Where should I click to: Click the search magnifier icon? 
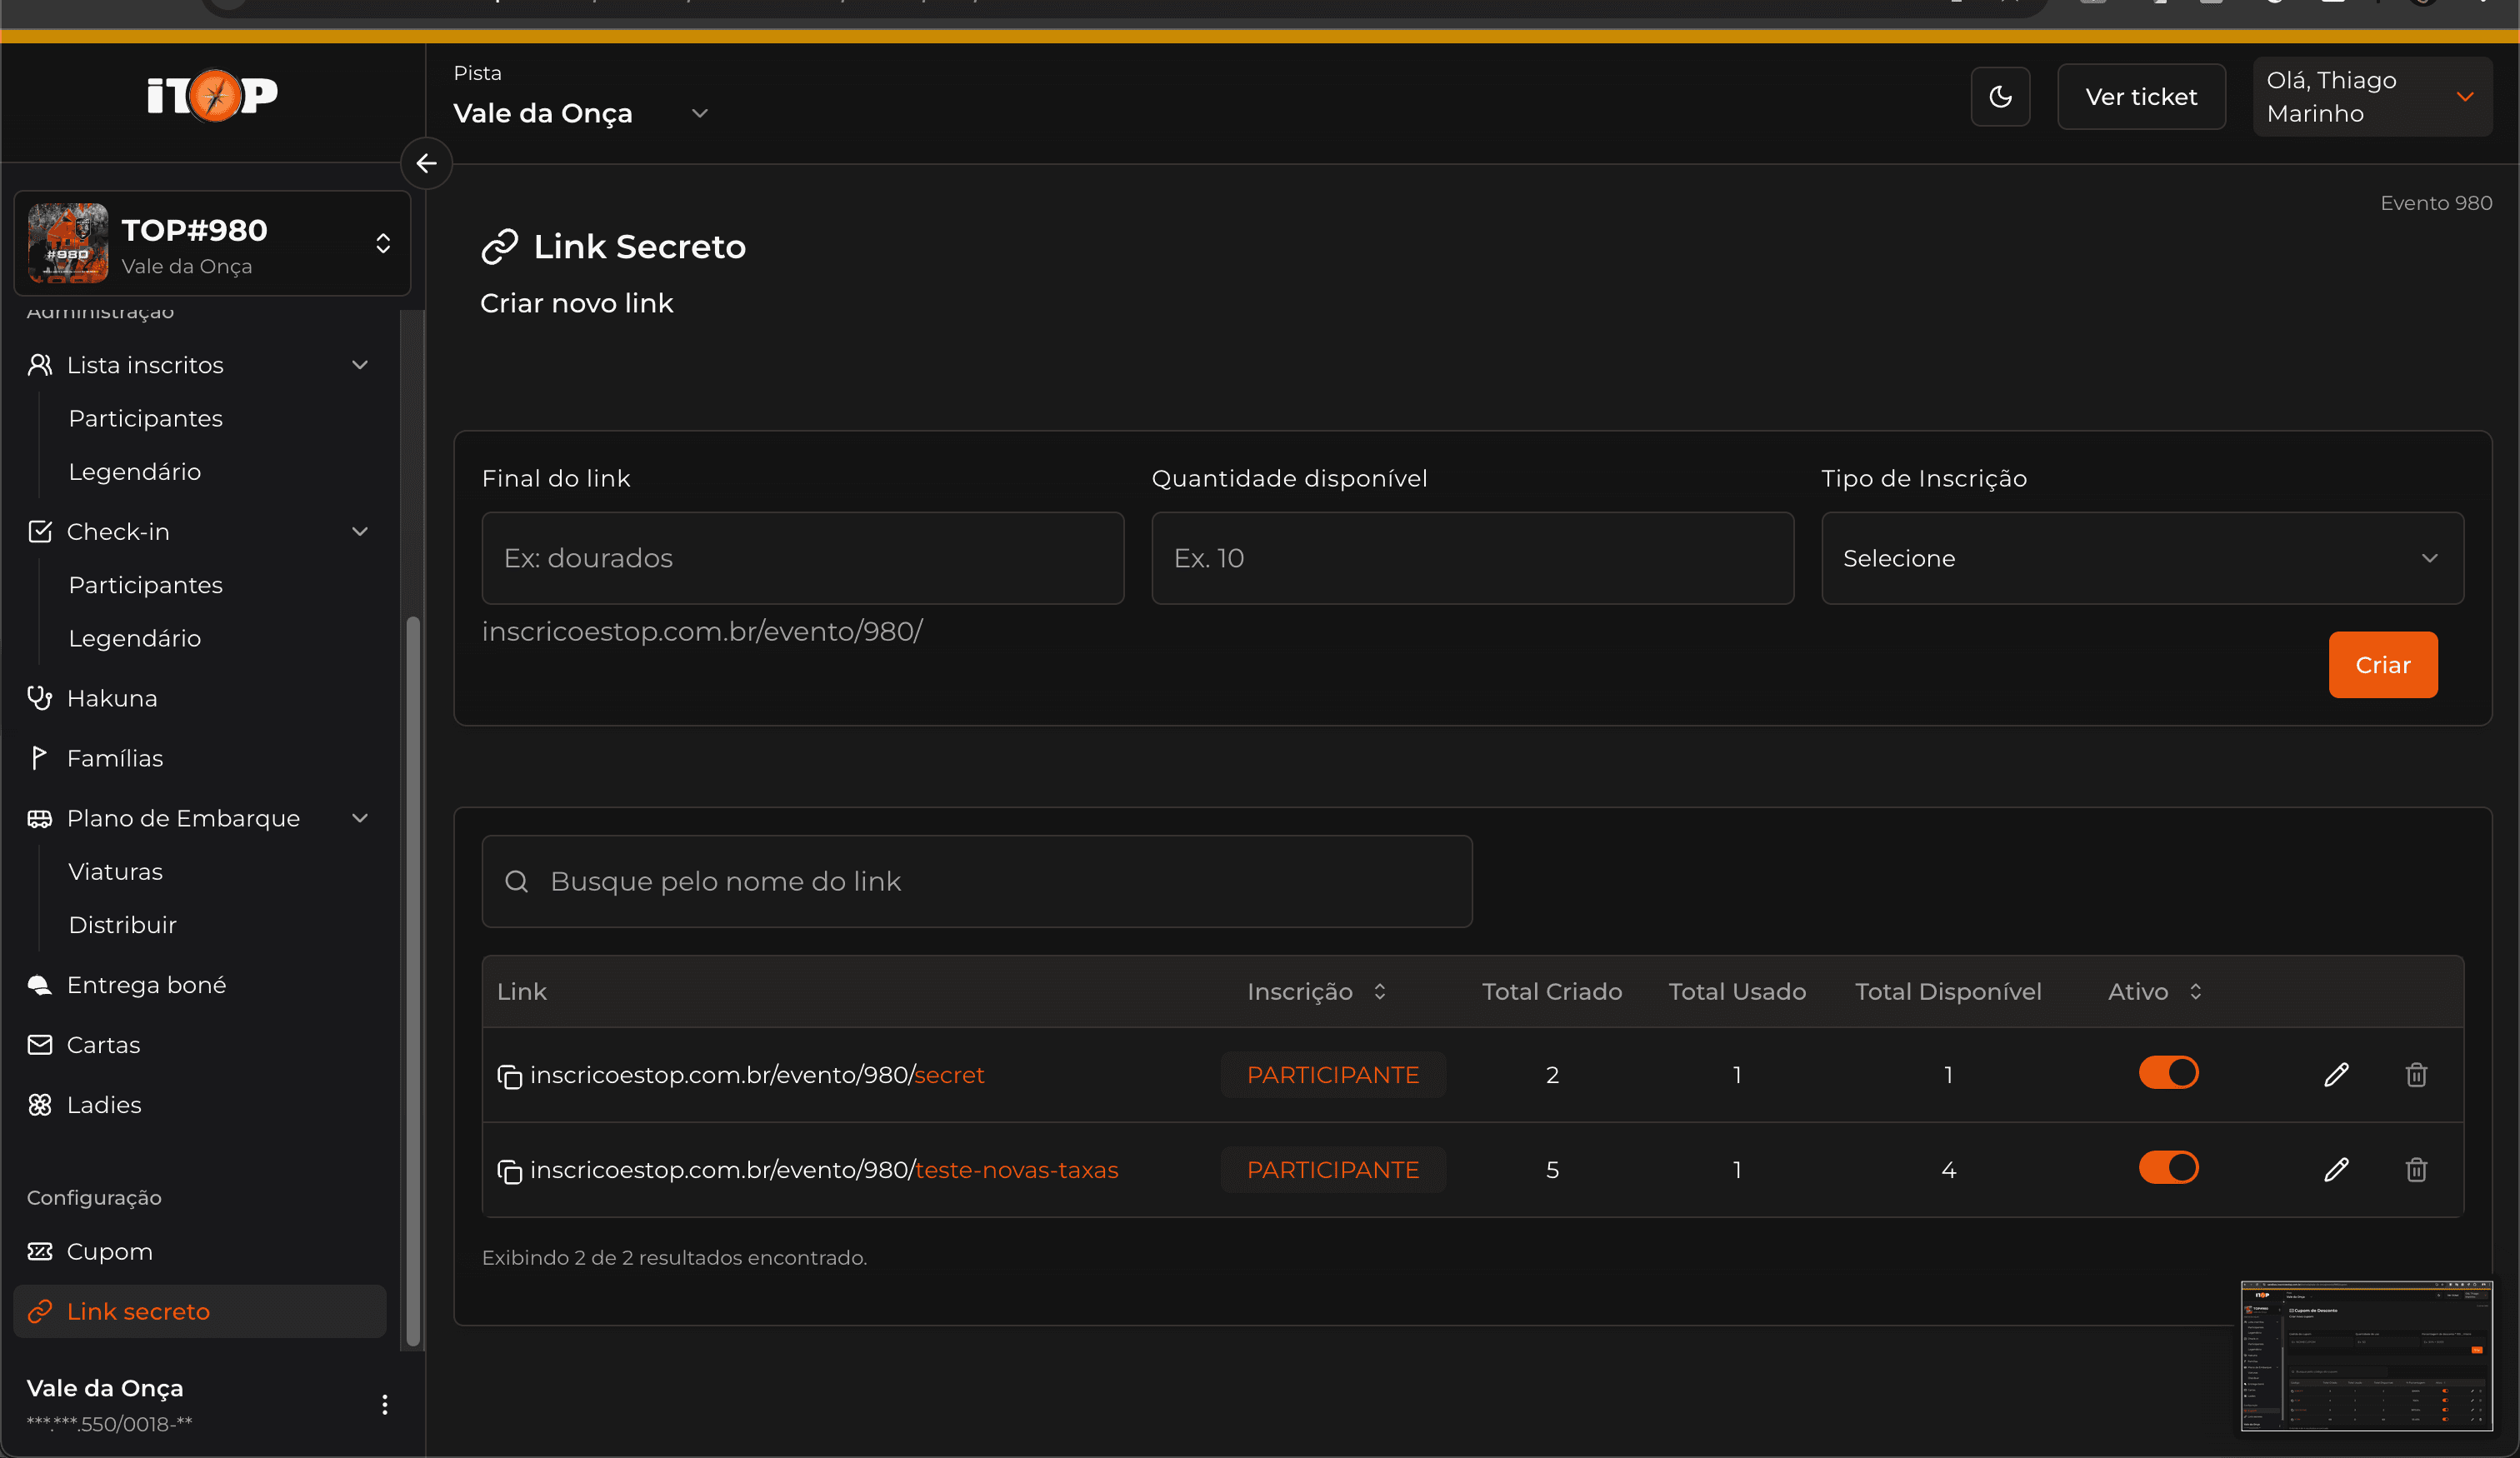(517, 881)
